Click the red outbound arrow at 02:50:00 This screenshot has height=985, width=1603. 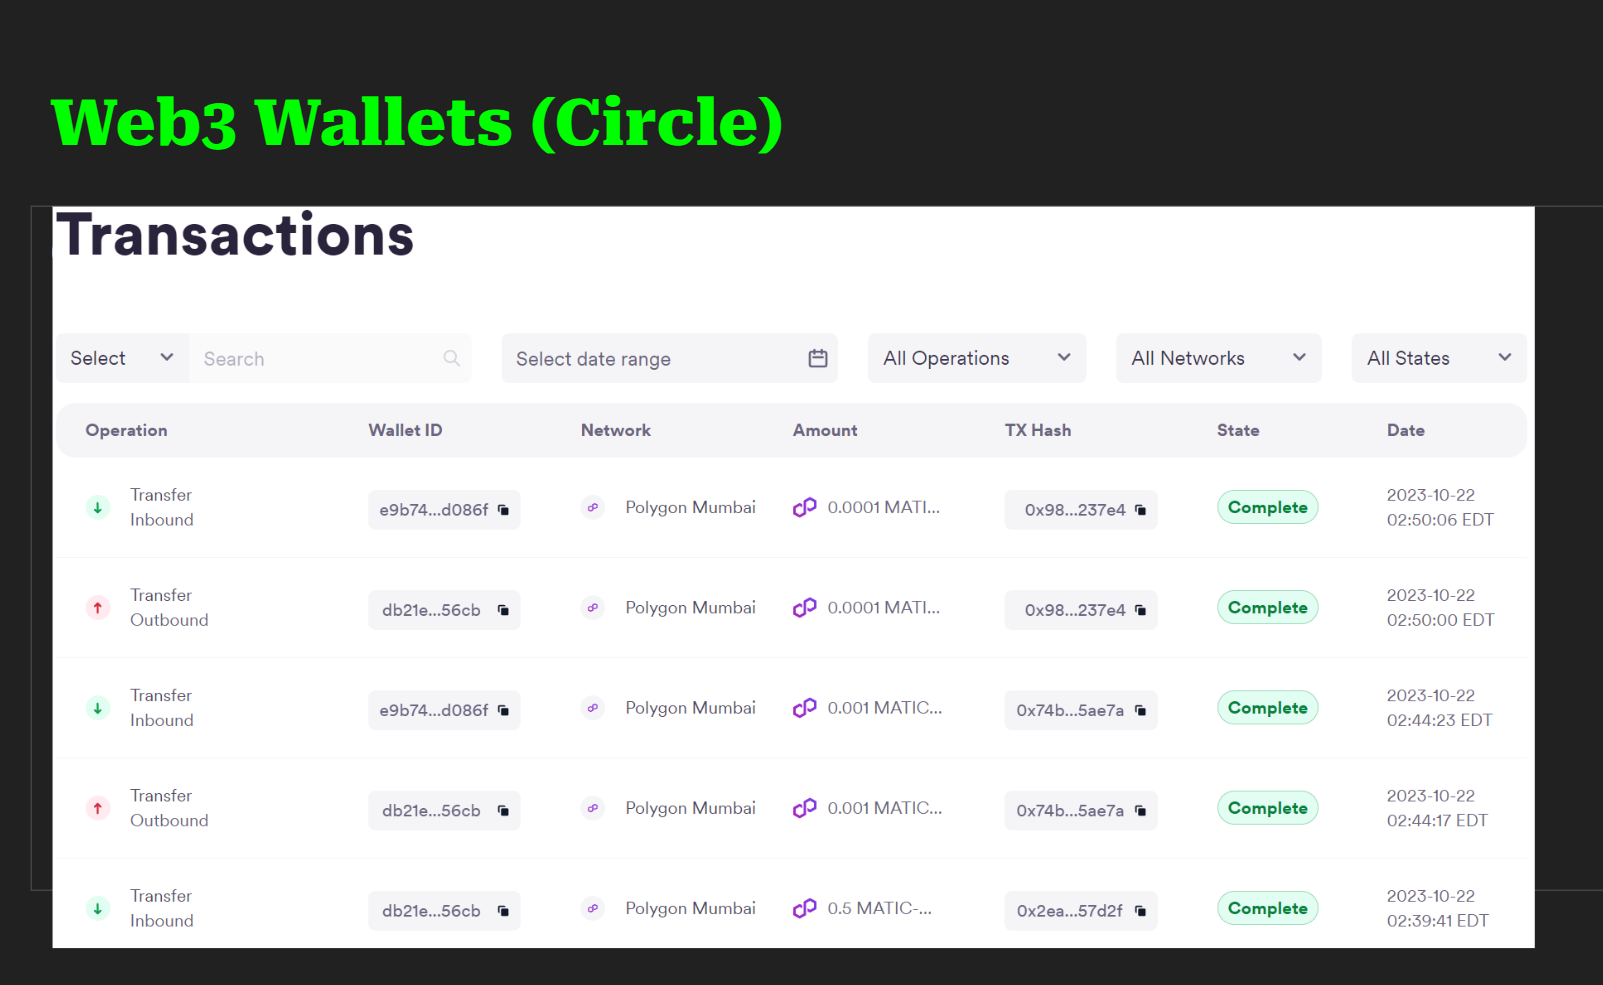[x=98, y=608]
